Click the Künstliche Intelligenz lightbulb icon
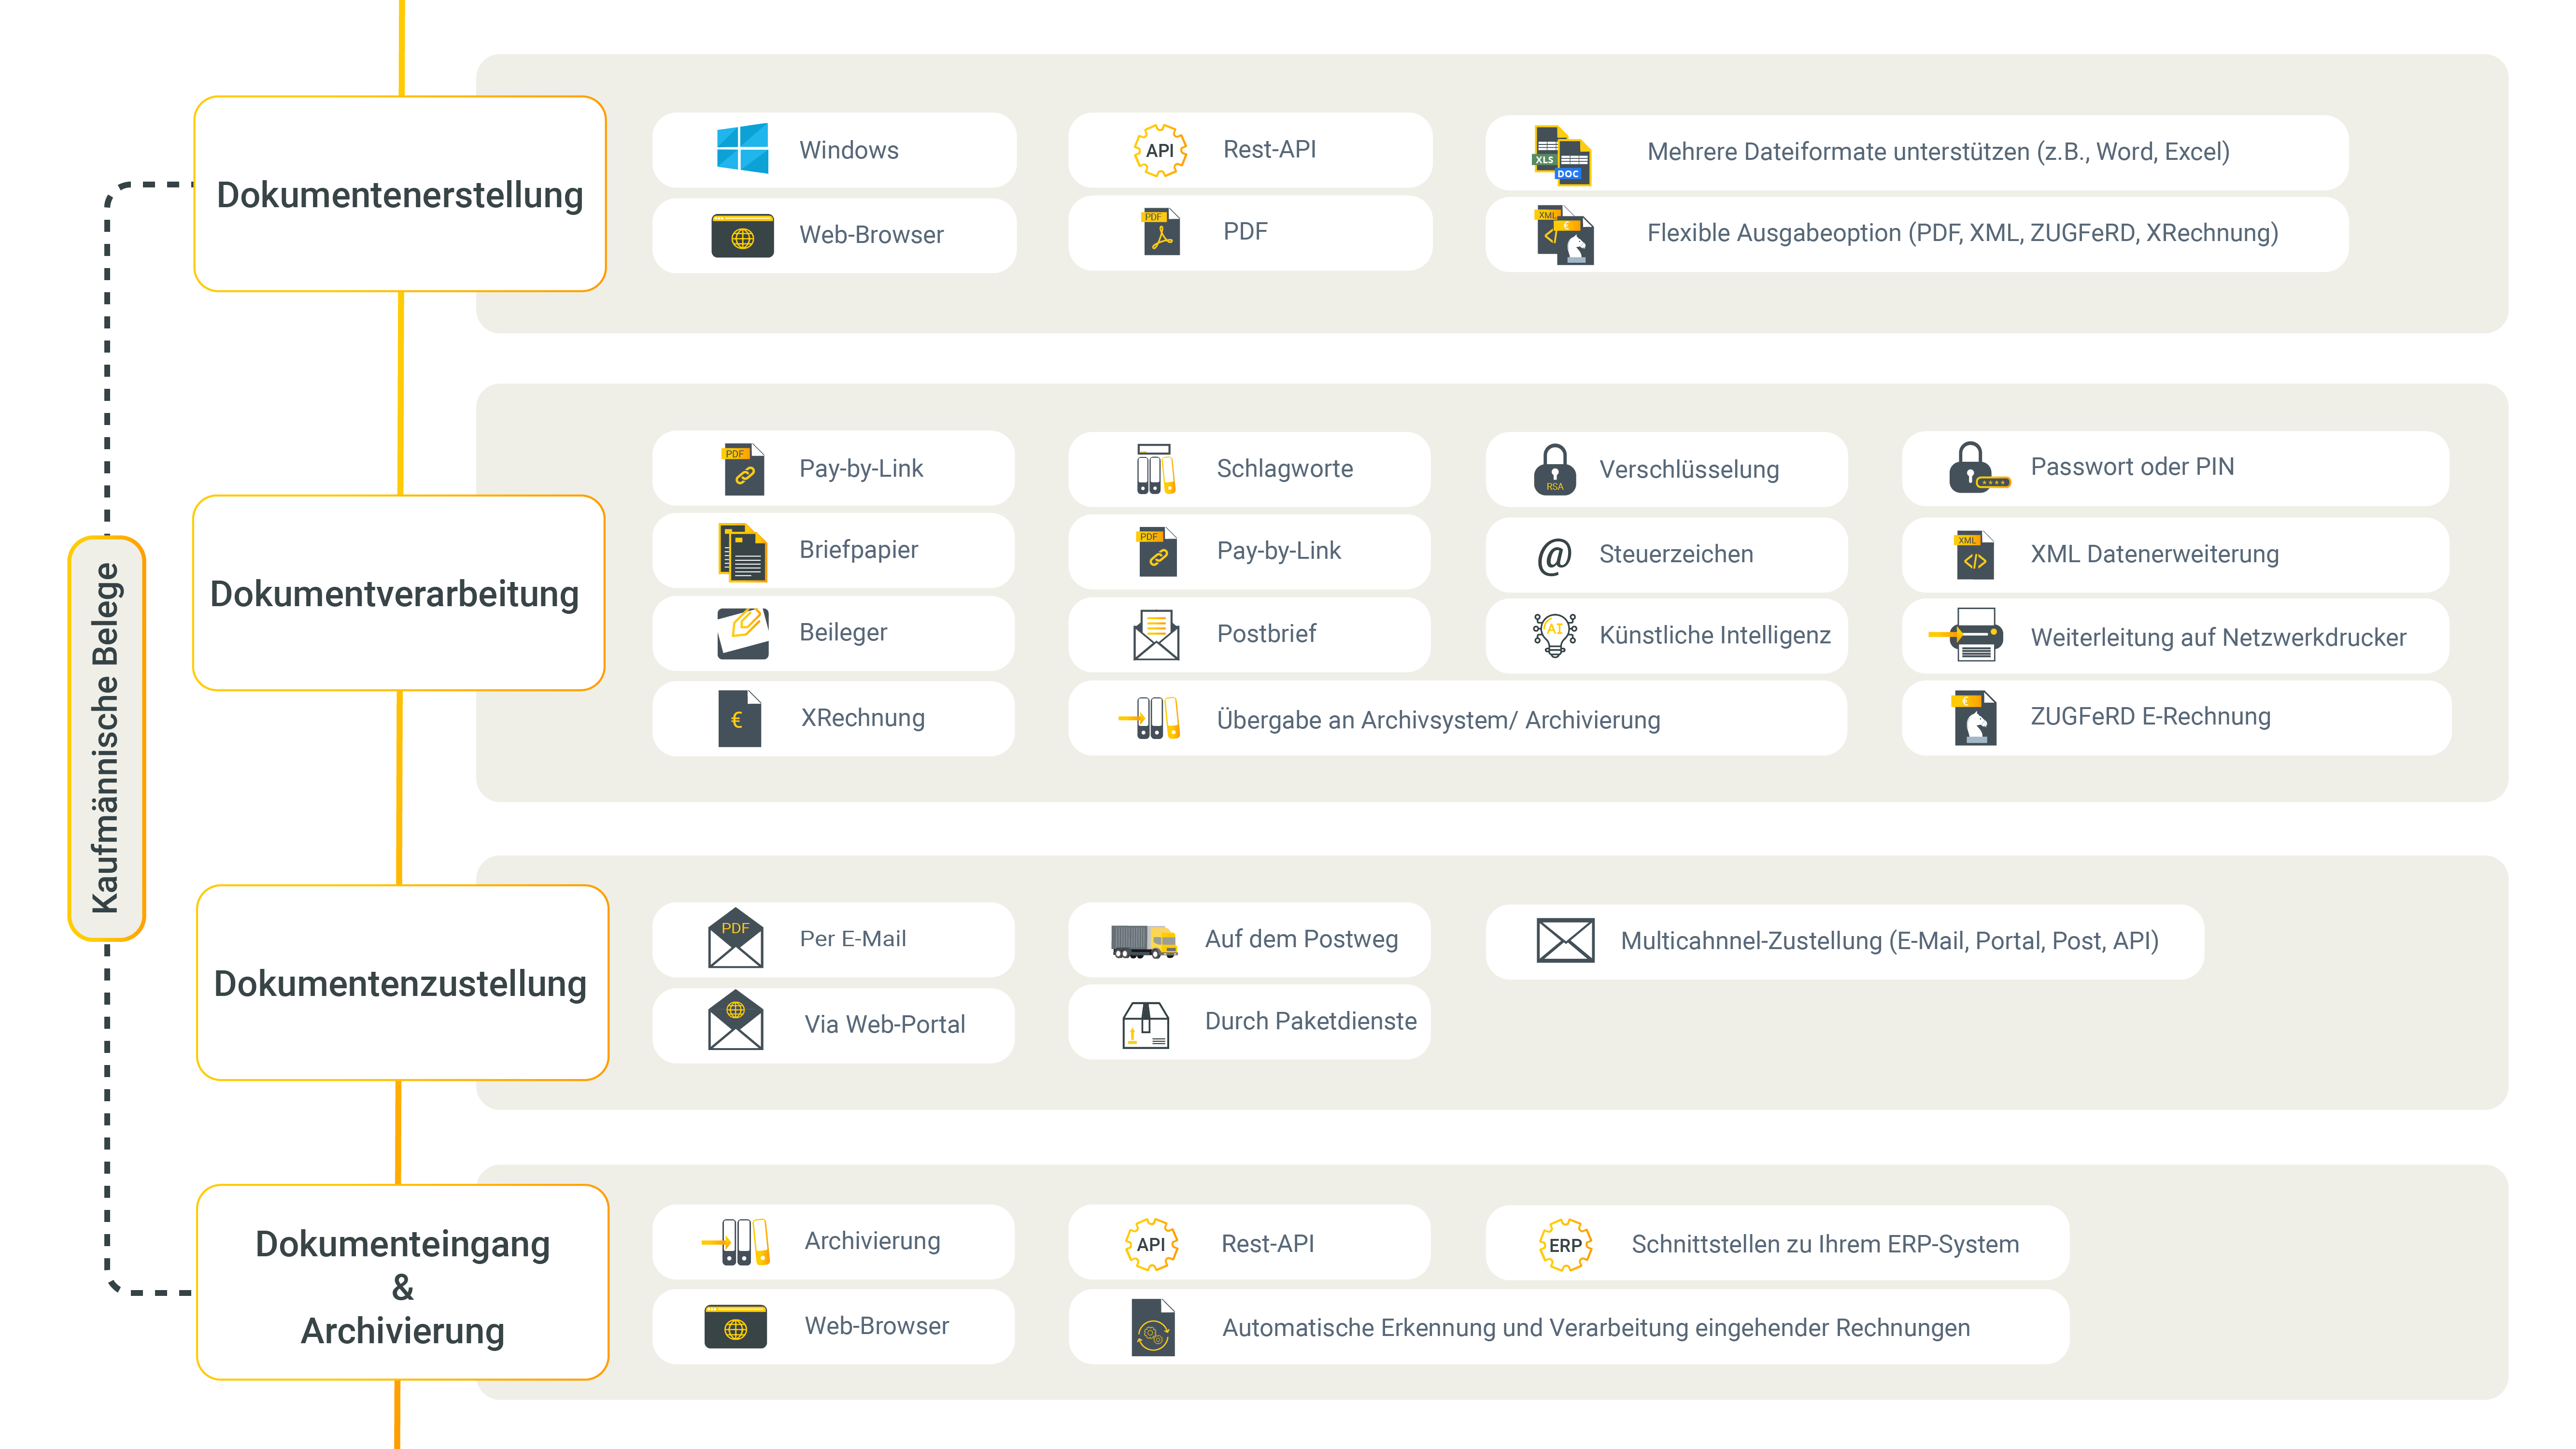 point(1555,635)
